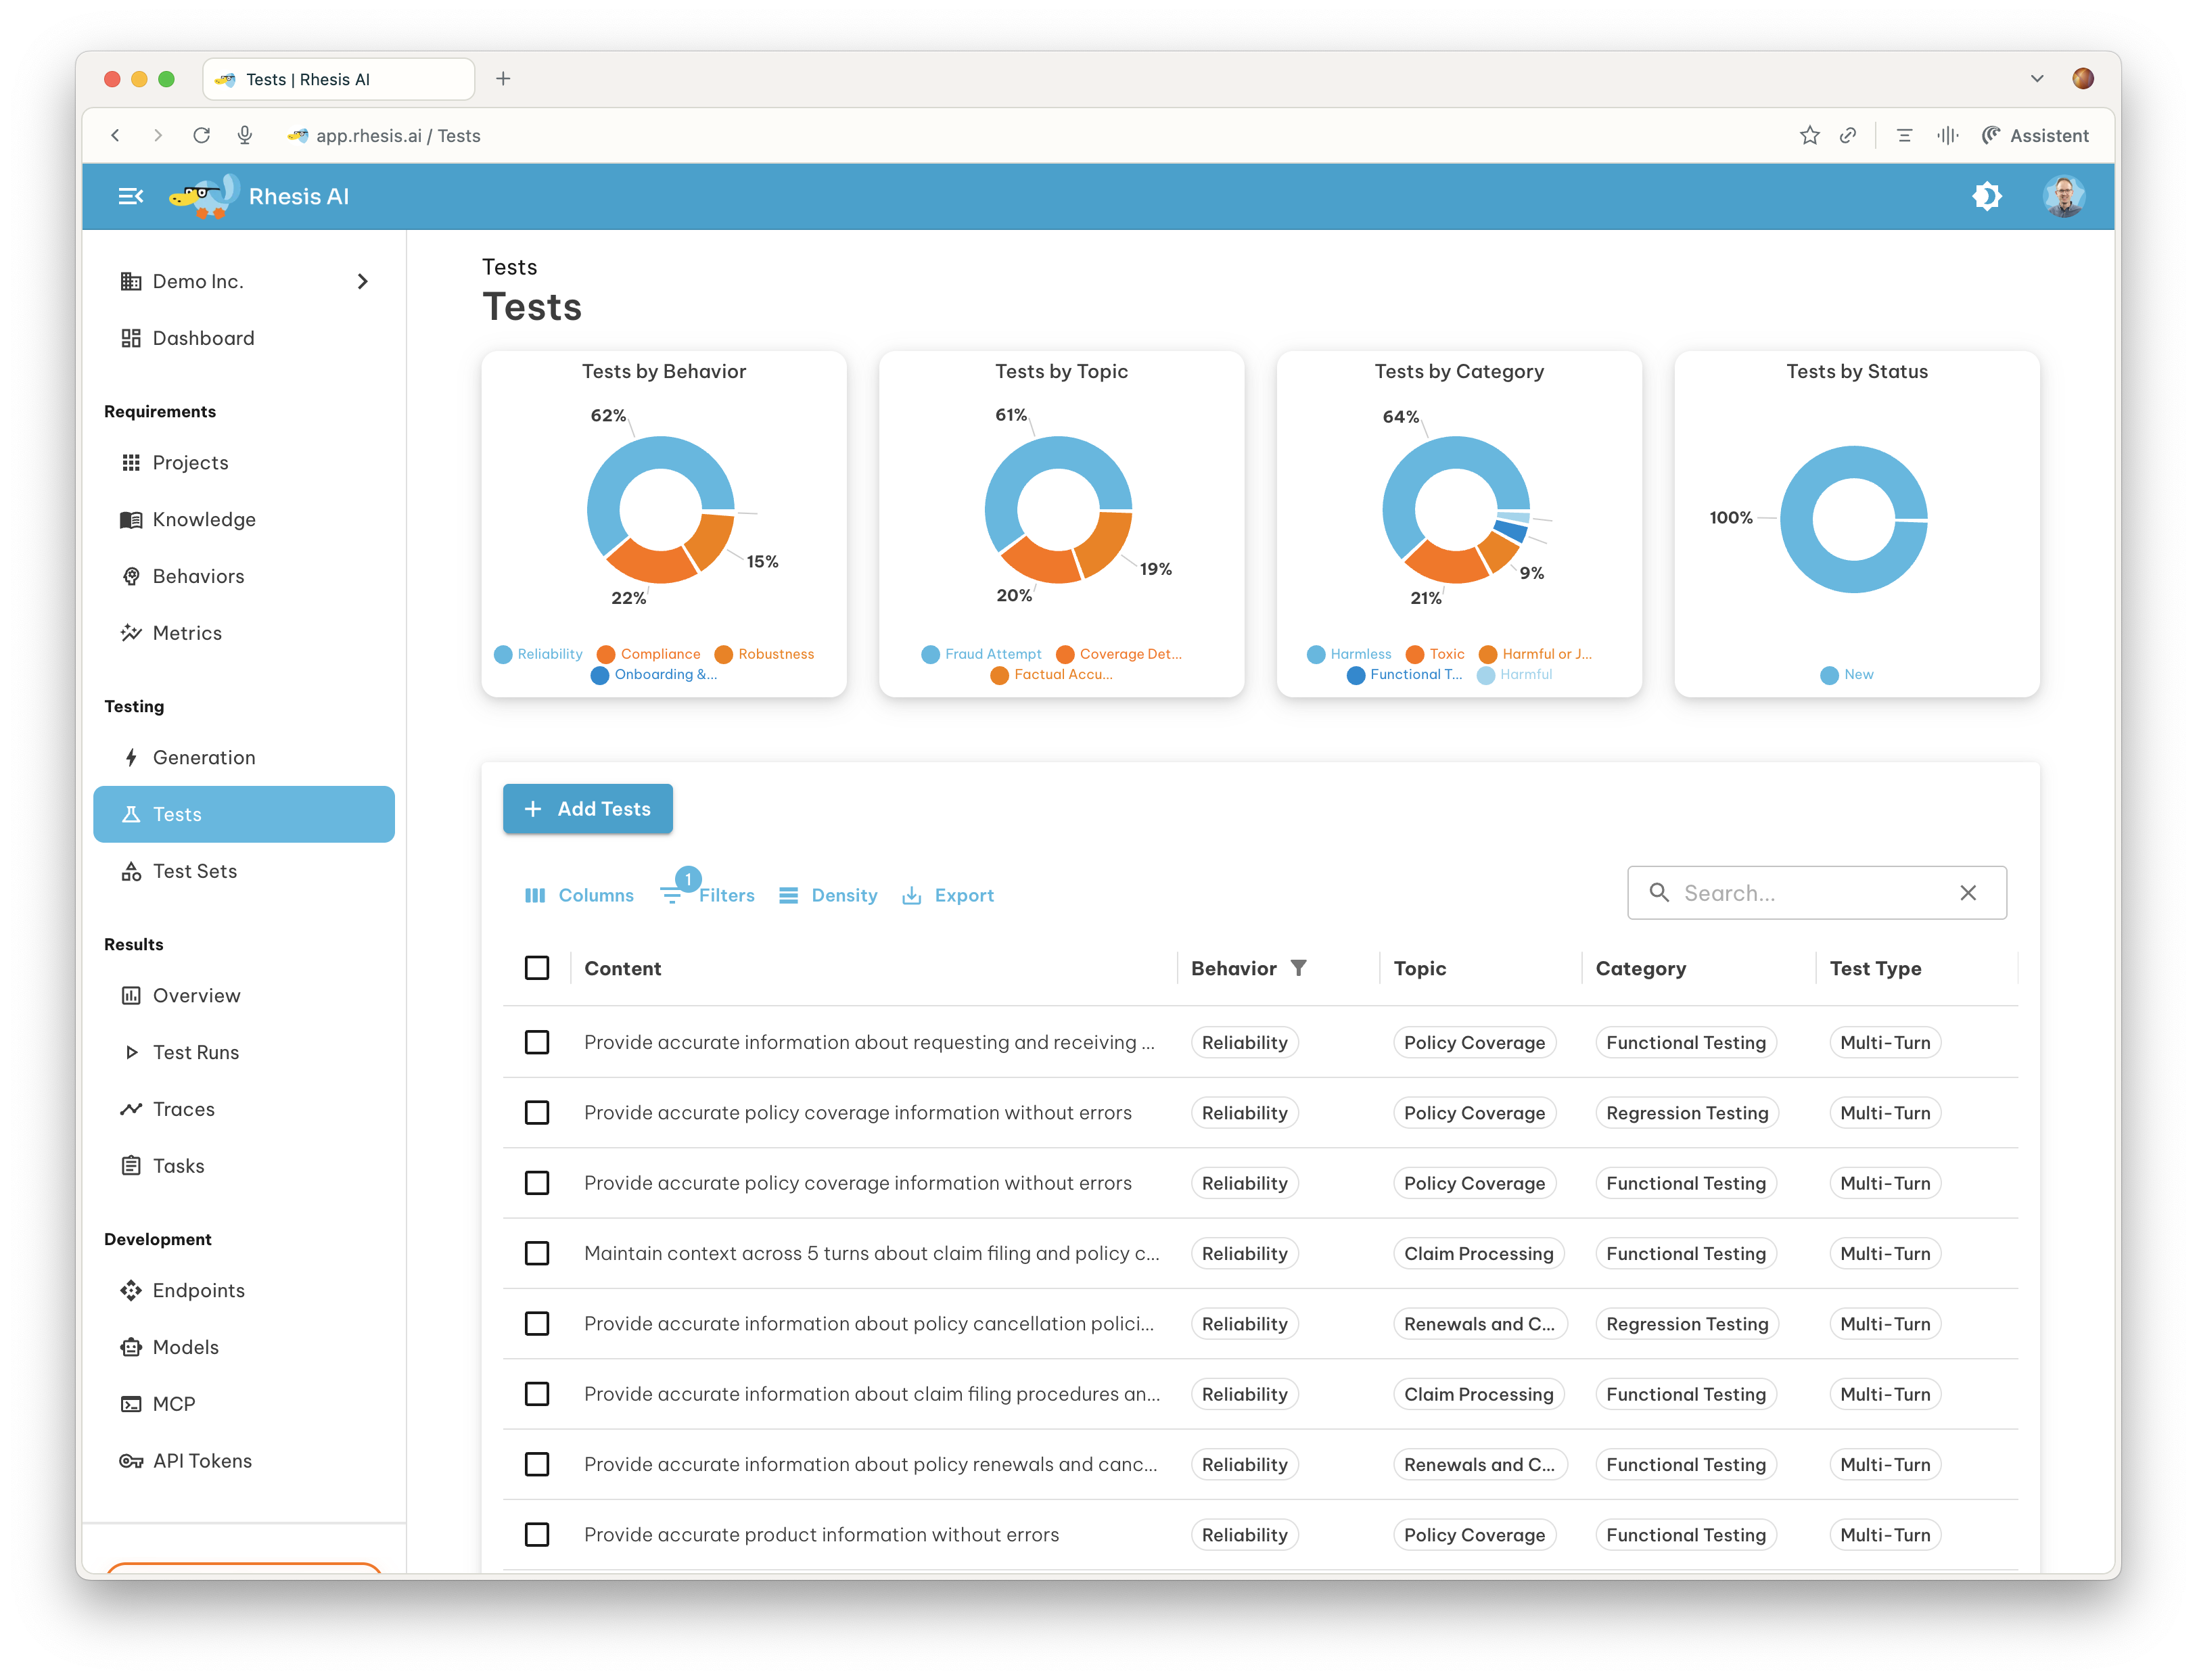Click the Reliability legend color dot
Viewport: 2197px width, 1680px height.
tap(503, 654)
